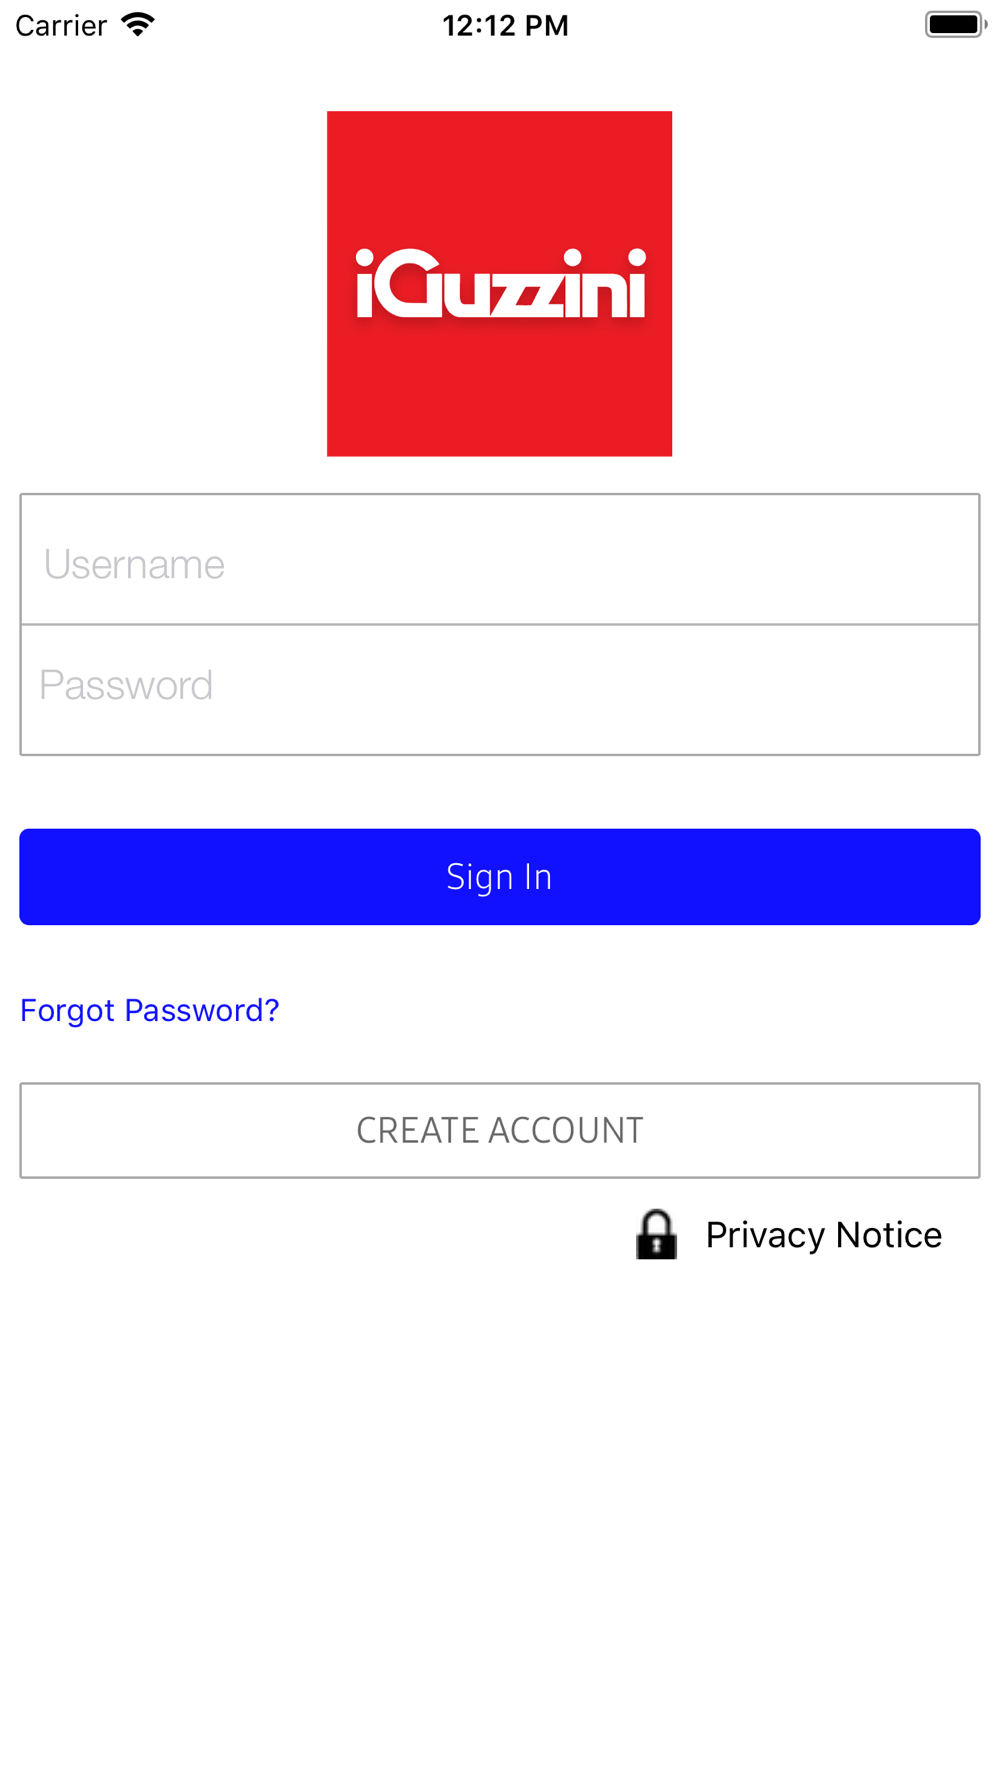Image resolution: width=1000 pixels, height=1778 pixels.
Task: Tap the battery indicator icon
Action: click(x=955, y=25)
